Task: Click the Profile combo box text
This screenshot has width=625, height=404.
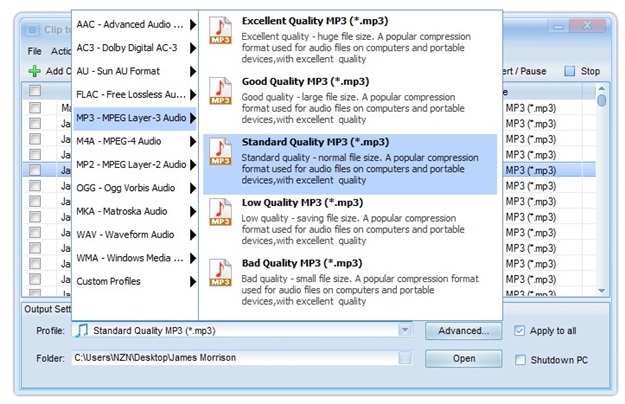Action: pos(154,331)
